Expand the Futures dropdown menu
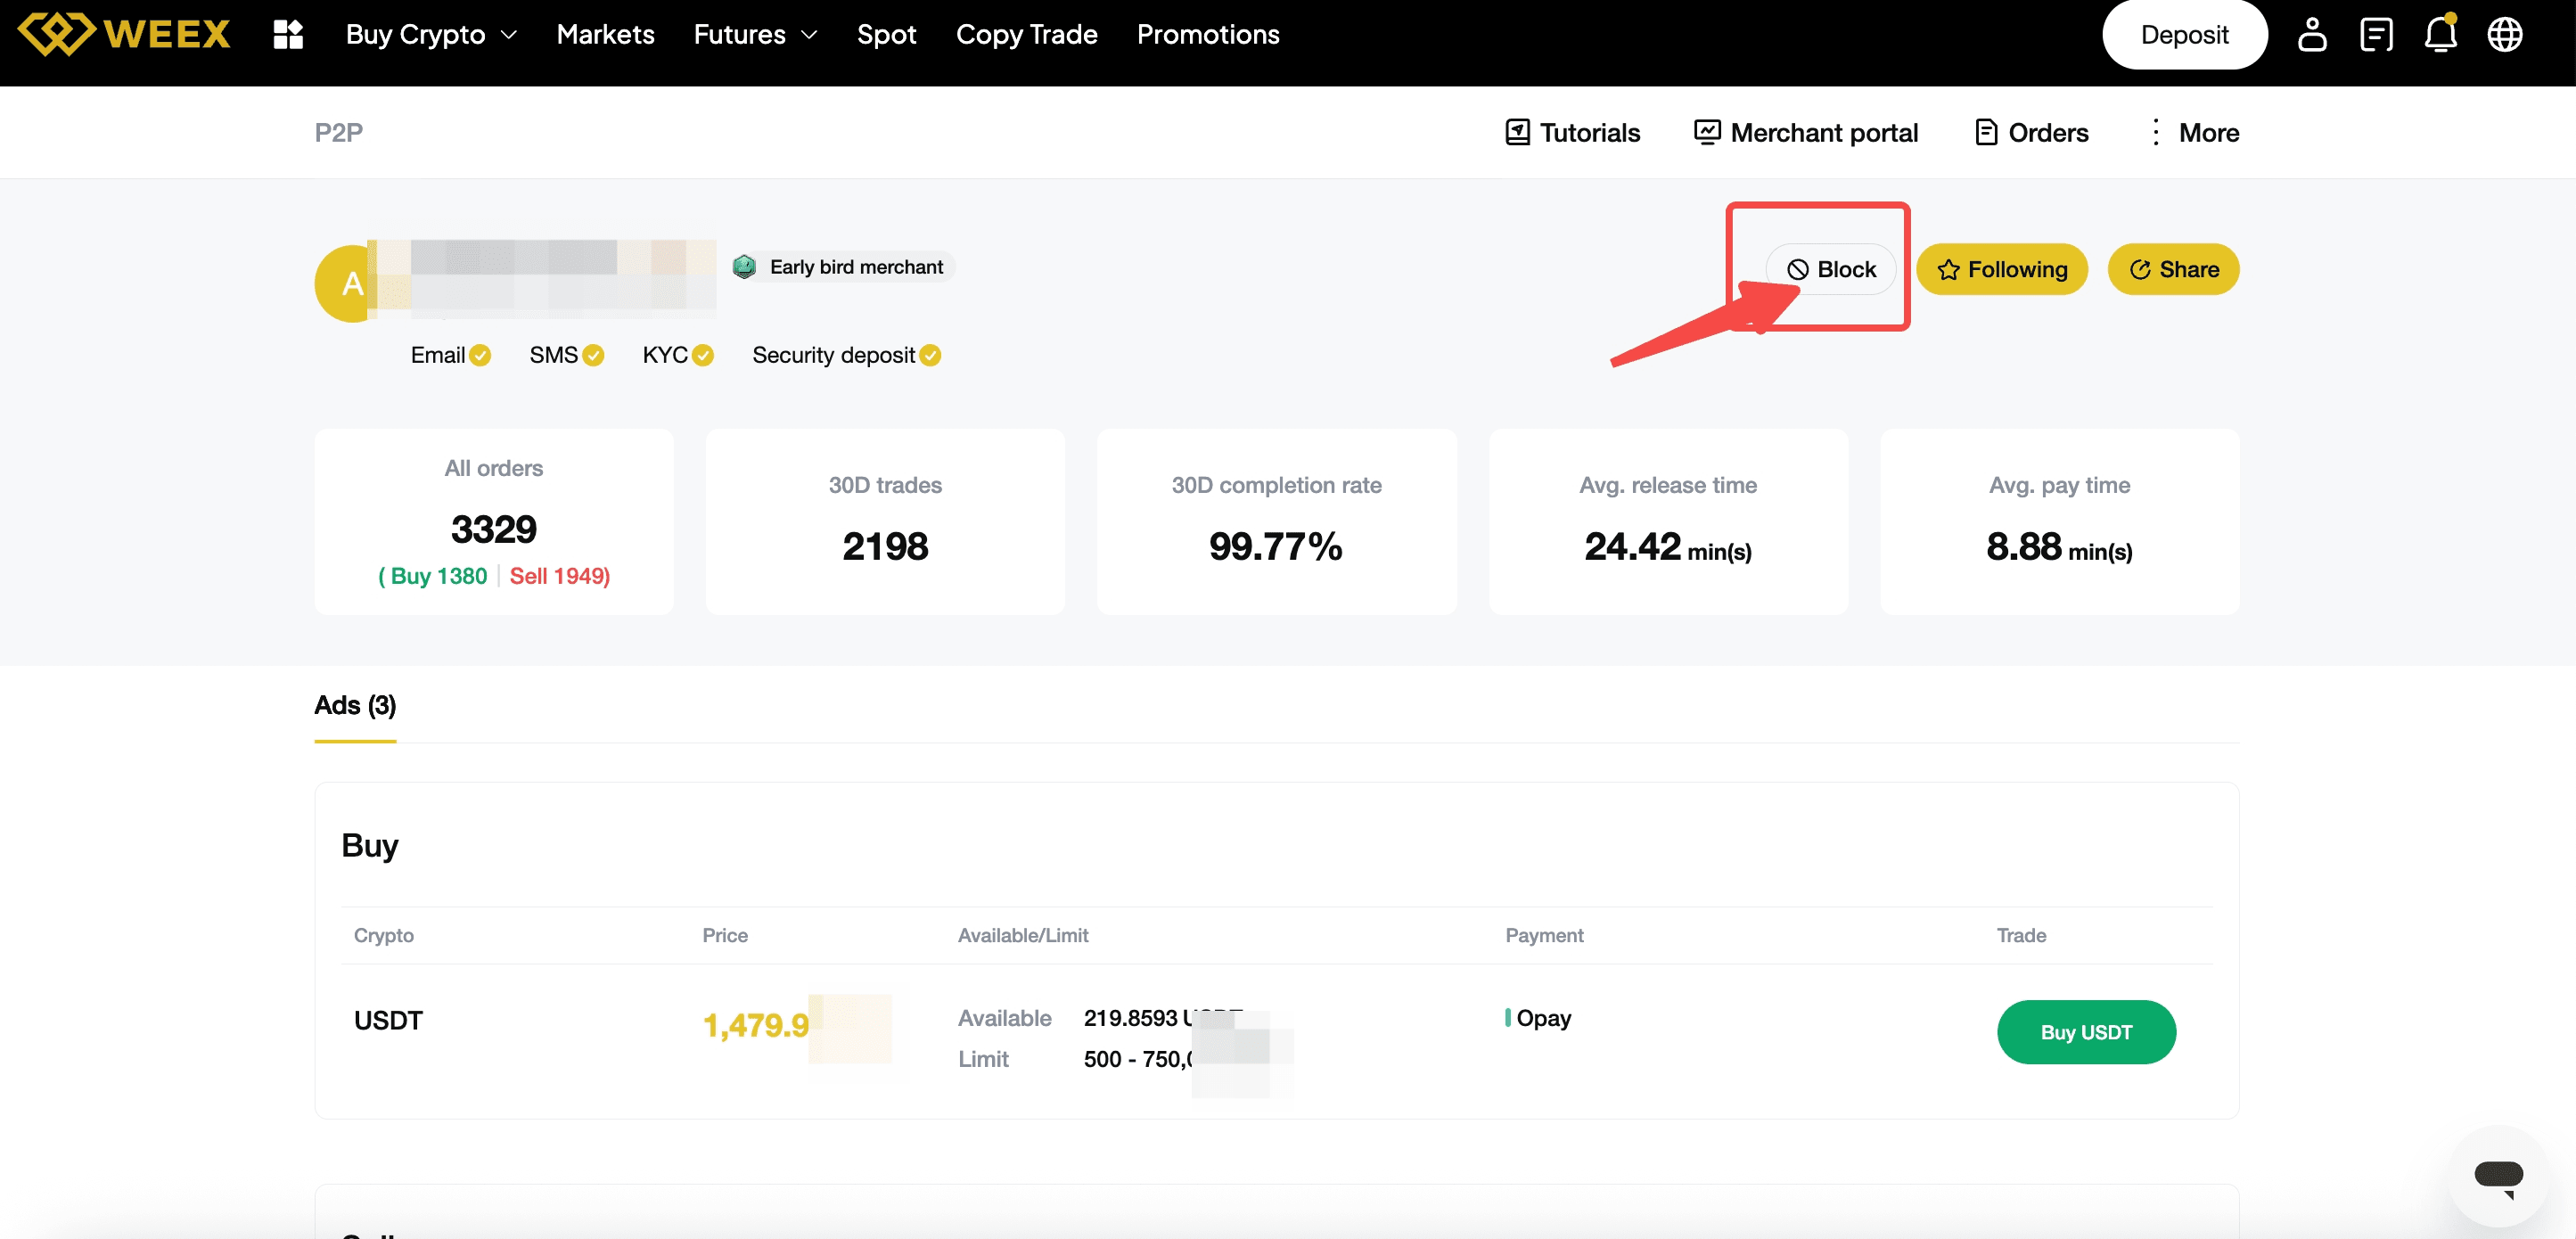This screenshot has width=2576, height=1239. [x=755, y=34]
